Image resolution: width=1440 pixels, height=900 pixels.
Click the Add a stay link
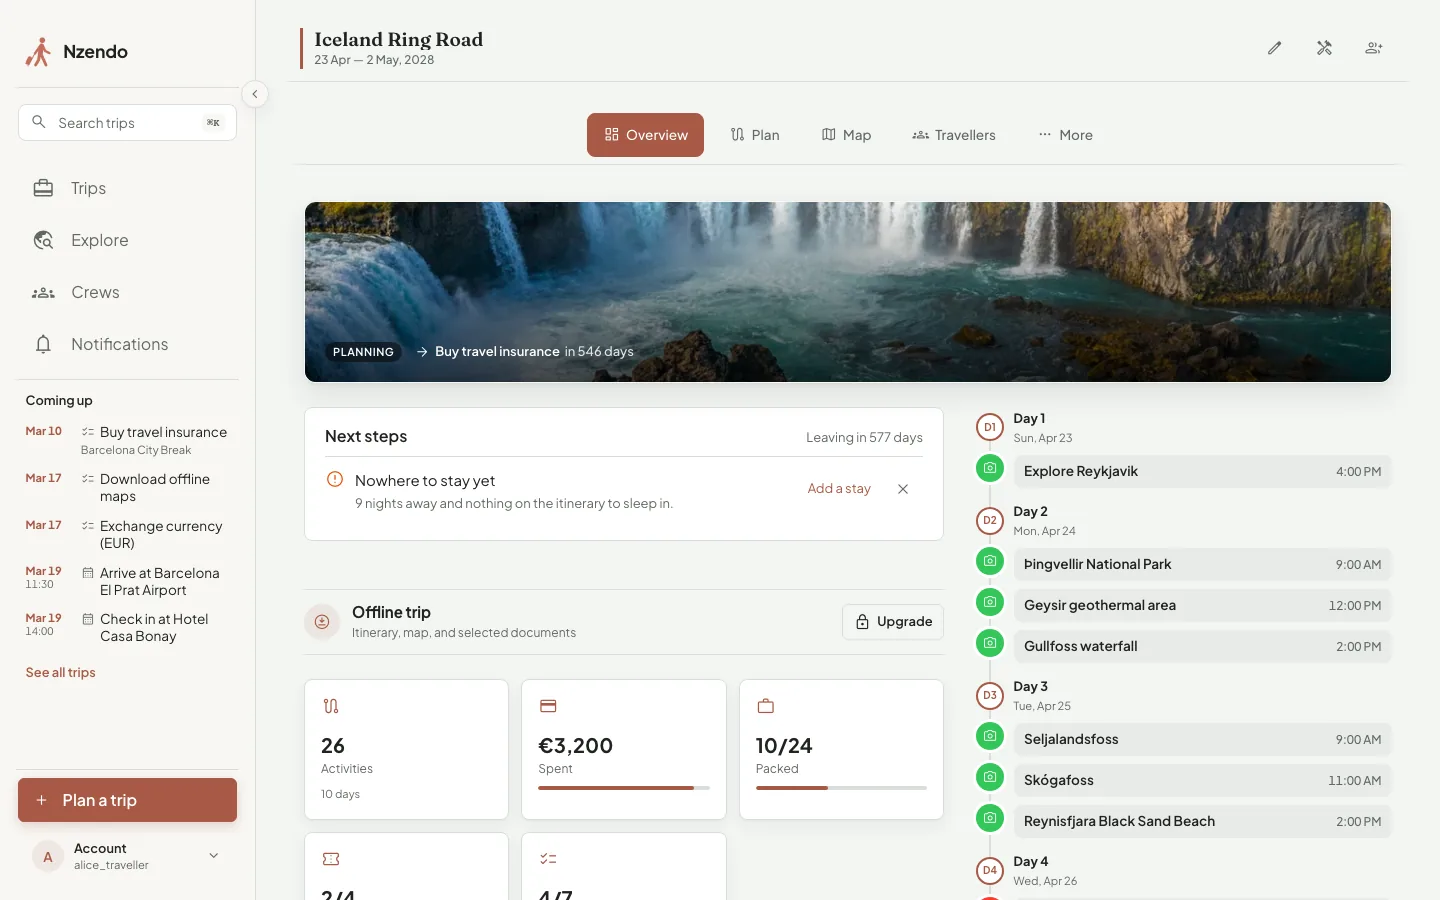tap(839, 489)
